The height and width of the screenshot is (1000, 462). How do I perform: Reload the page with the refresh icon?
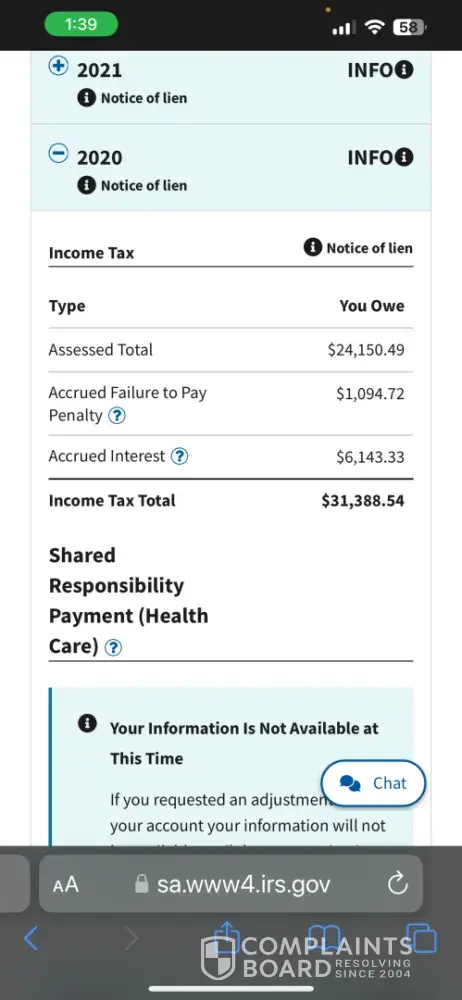(x=397, y=884)
